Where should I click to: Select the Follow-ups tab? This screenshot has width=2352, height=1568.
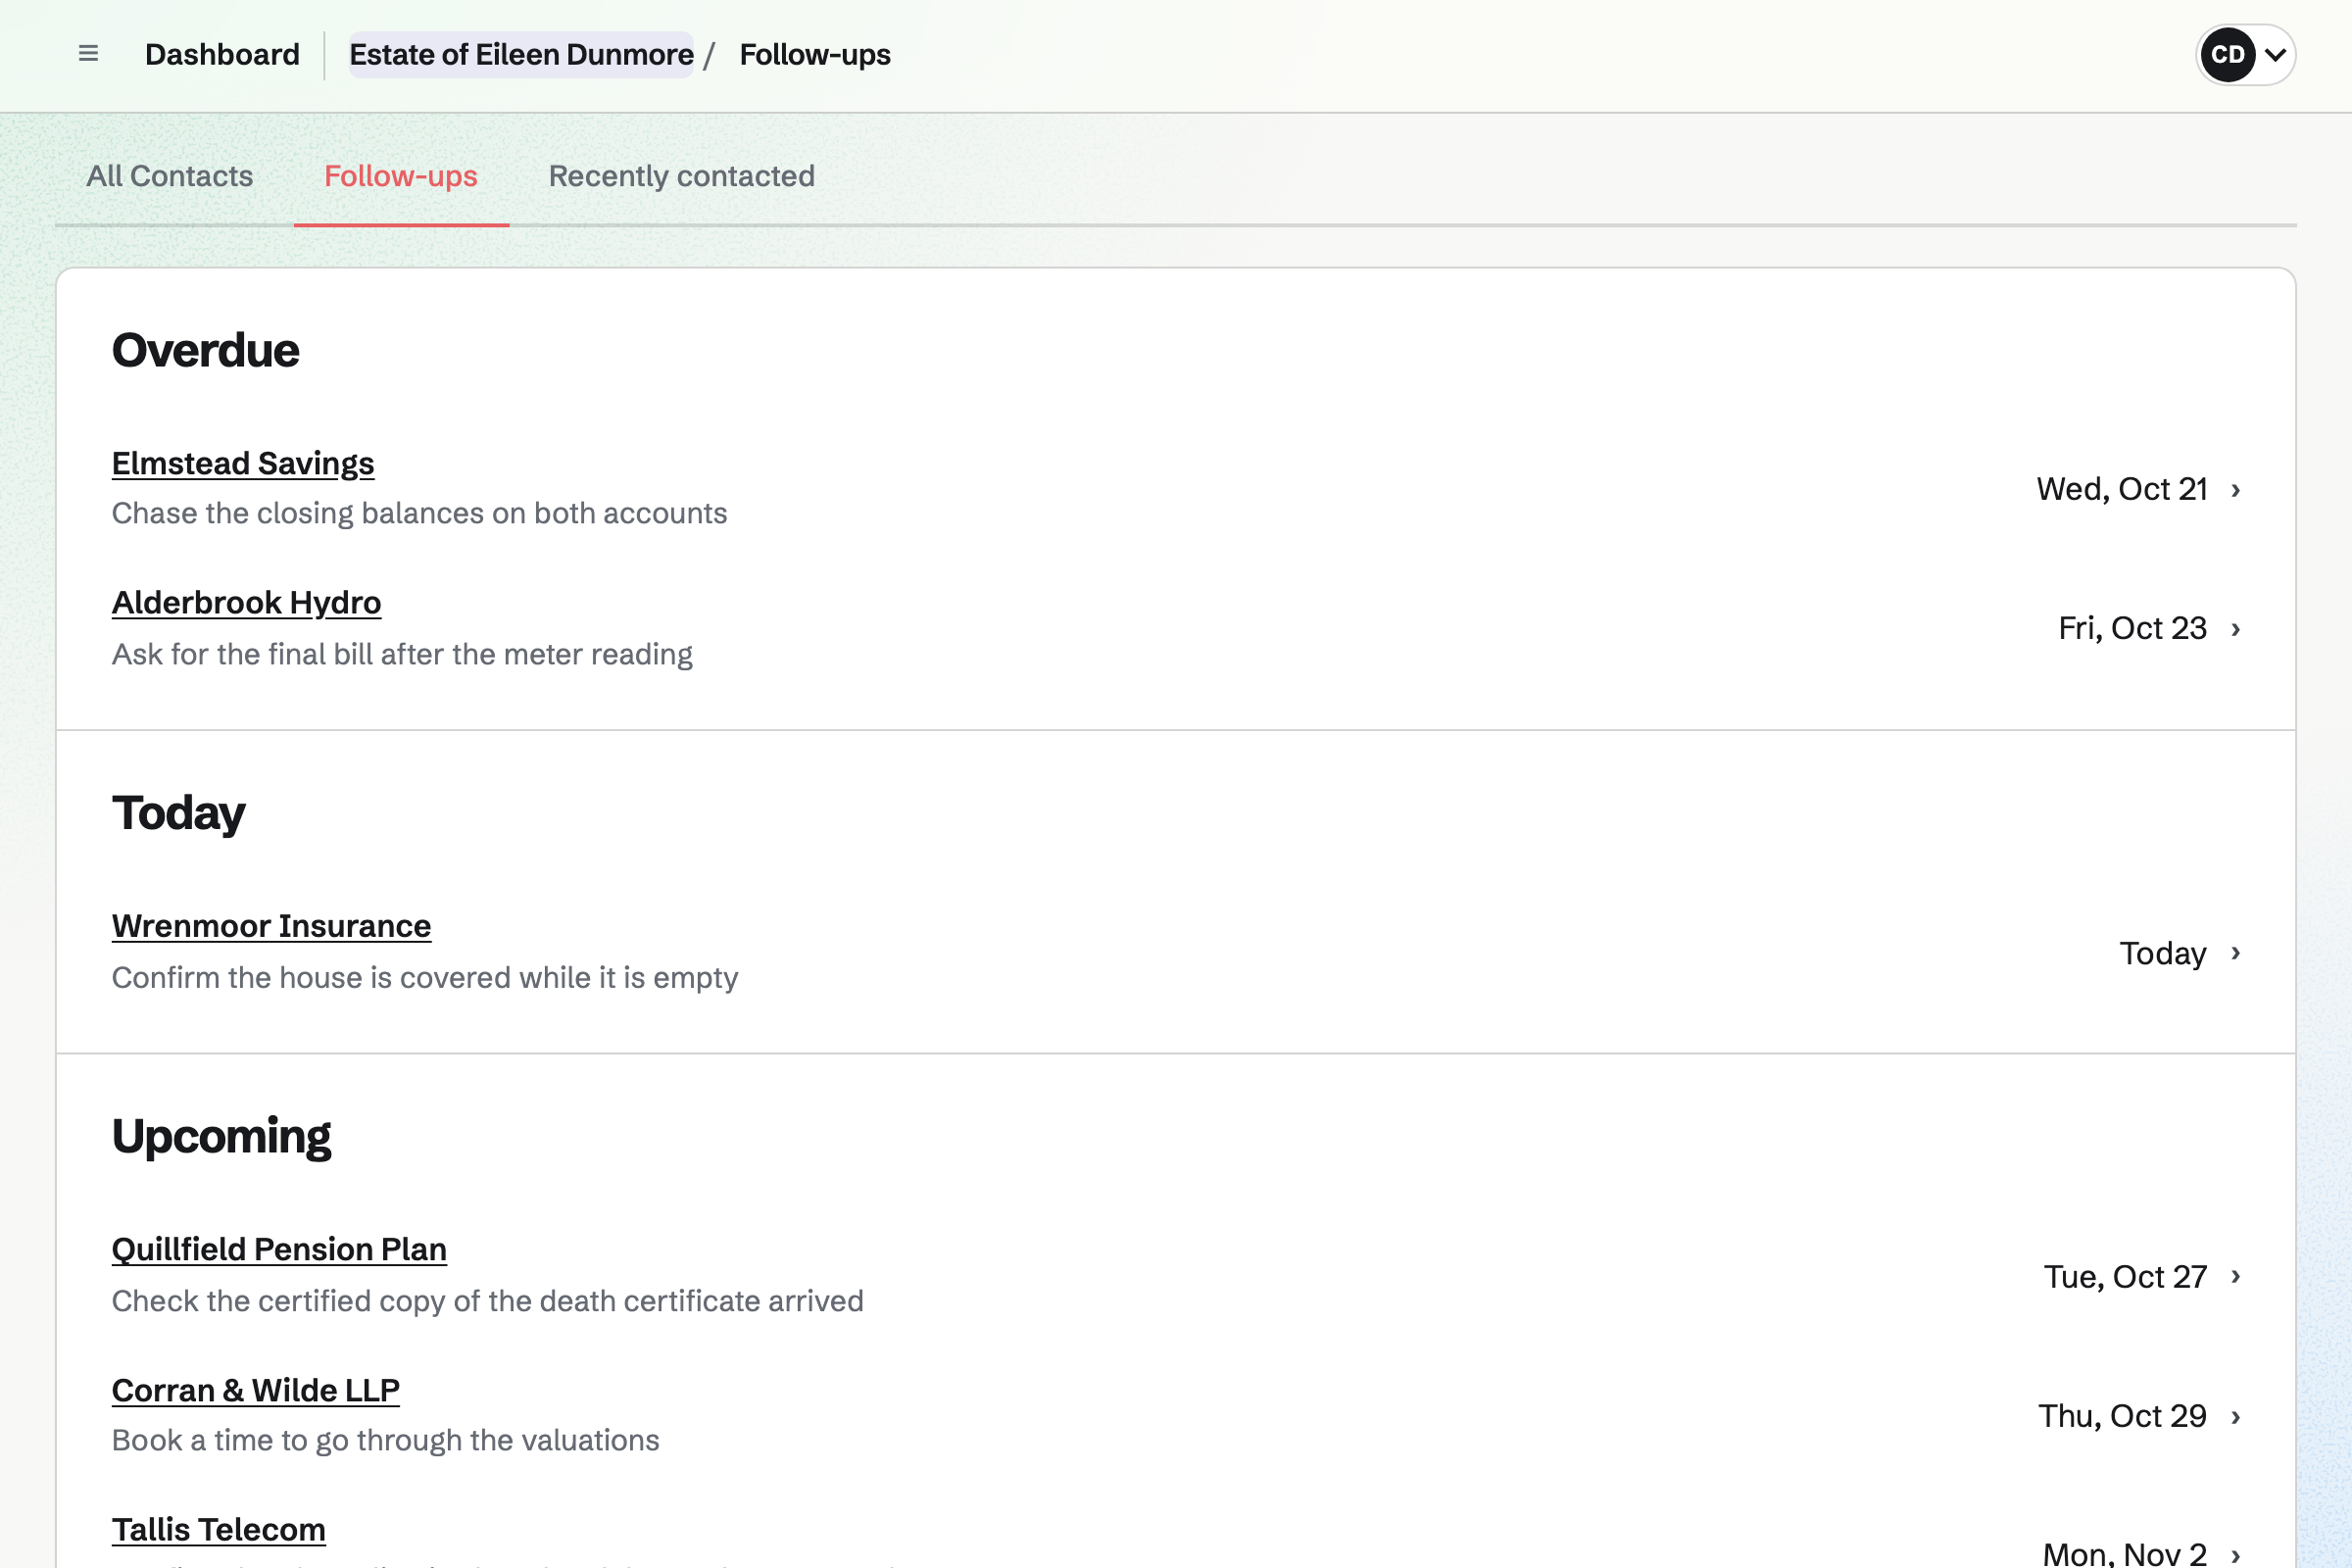(401, 176)
